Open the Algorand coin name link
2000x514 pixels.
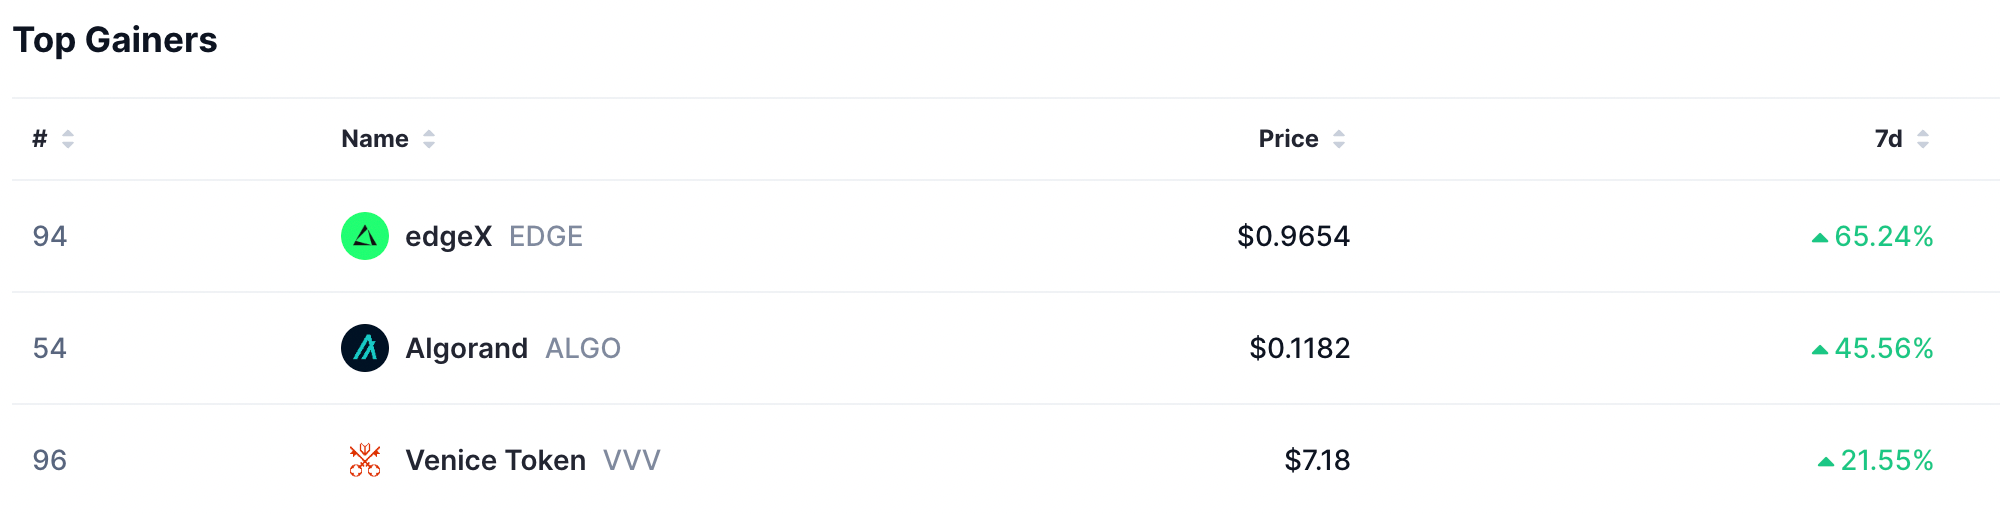coord(466,348)
